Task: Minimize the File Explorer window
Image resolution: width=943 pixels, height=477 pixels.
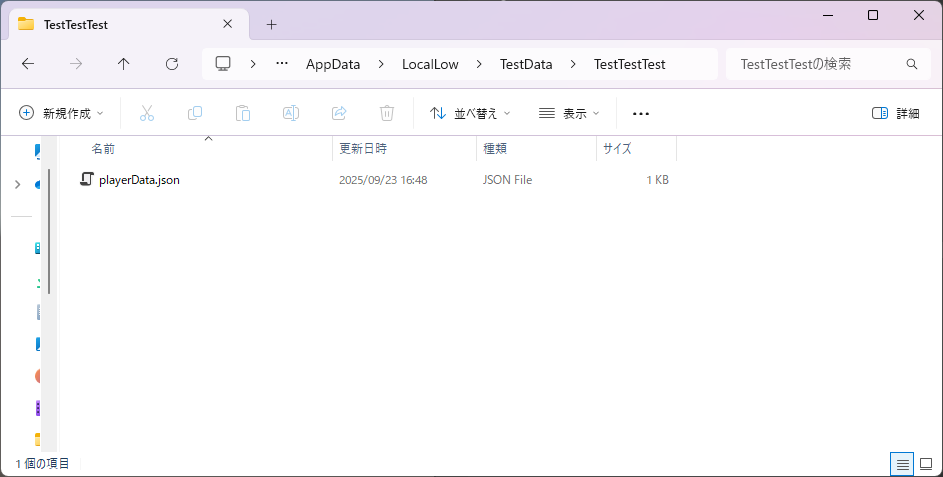Action: 828,16
